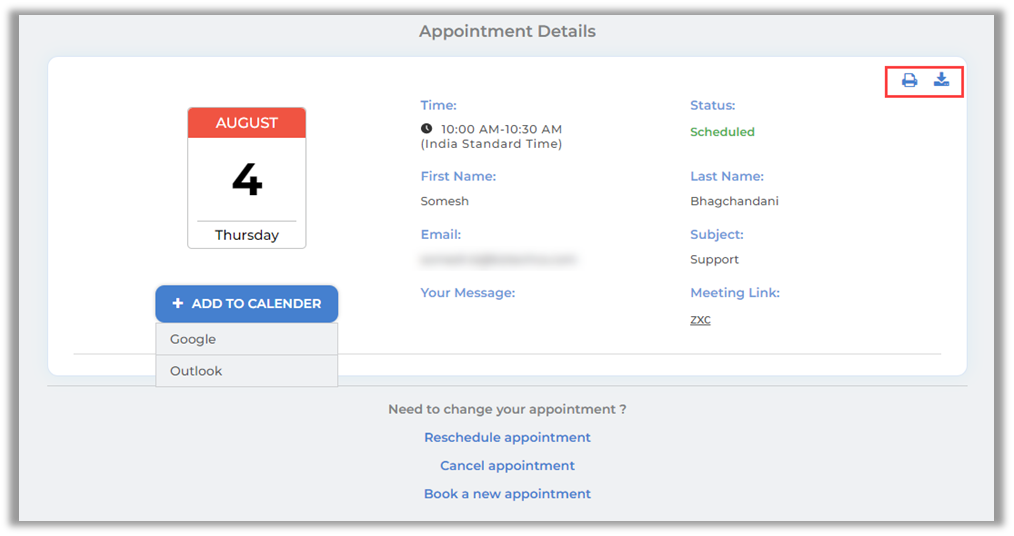Choose Google from the calendar menu
Screen dimensions: 1014x536
pos(193,339)
